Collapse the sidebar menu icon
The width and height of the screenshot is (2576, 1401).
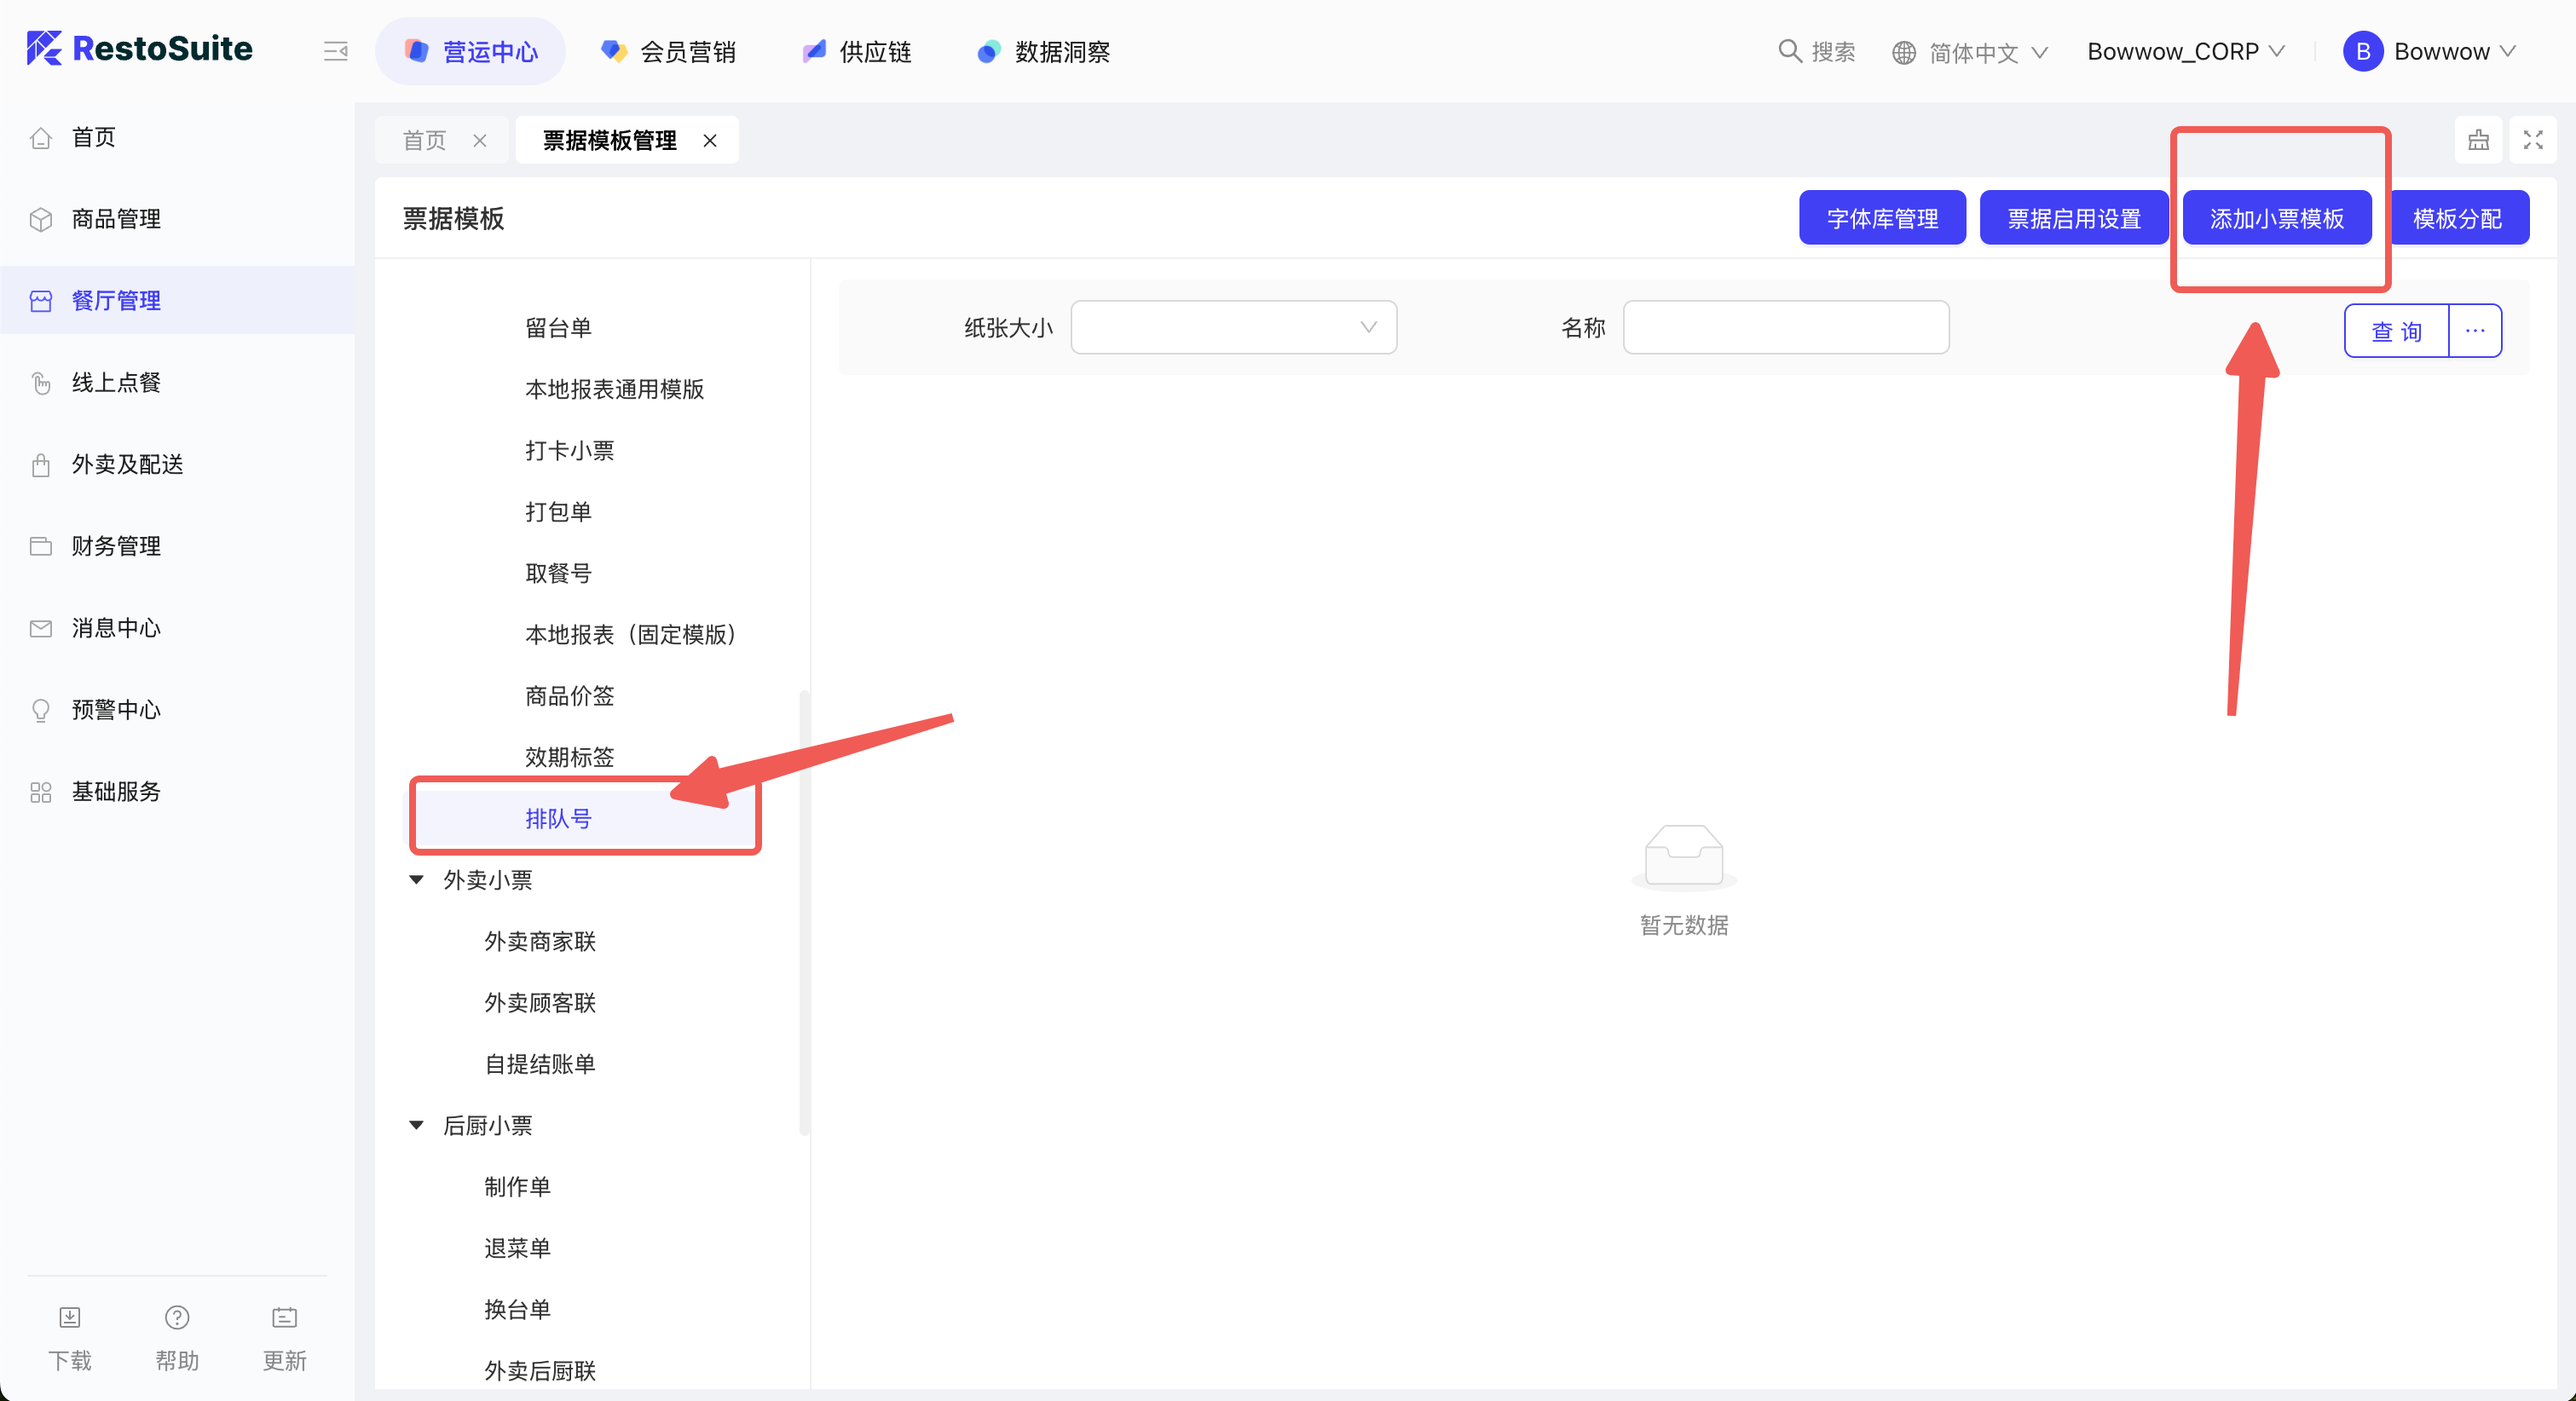[x=336, y=51]
